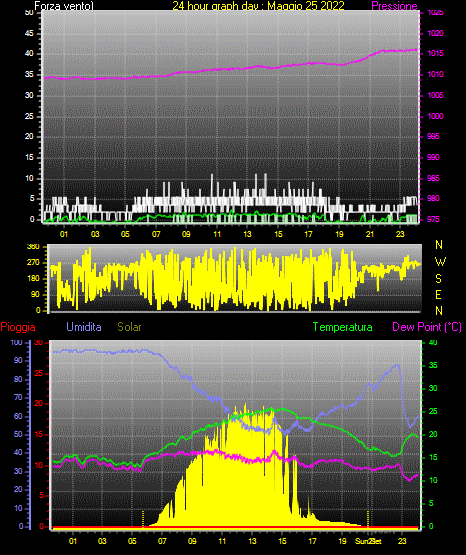Viewport: 466px width, 555px height.
Task: Click the 'Sunset' time-axis label
Action: (369, 541)
